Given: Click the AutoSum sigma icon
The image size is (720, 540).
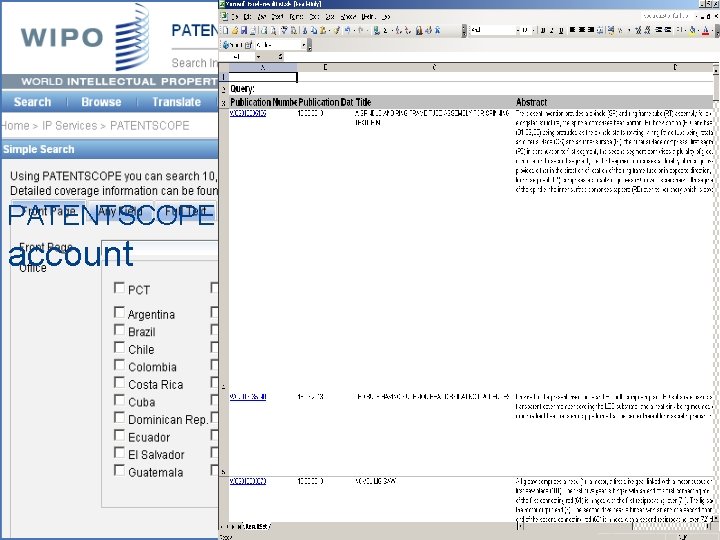Looking at the screenshot, I should click(x=385, y=30).
